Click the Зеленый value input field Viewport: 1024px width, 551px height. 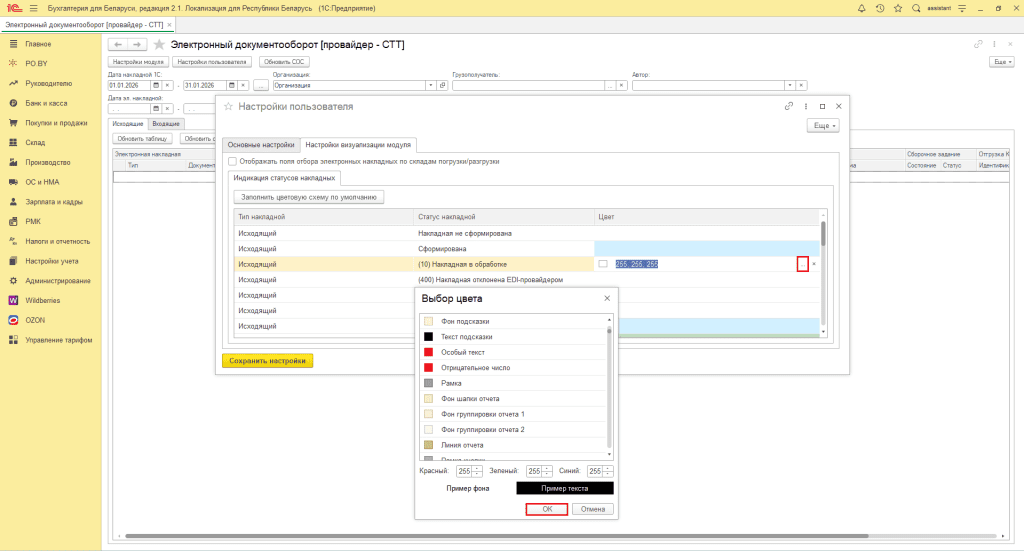533,471
